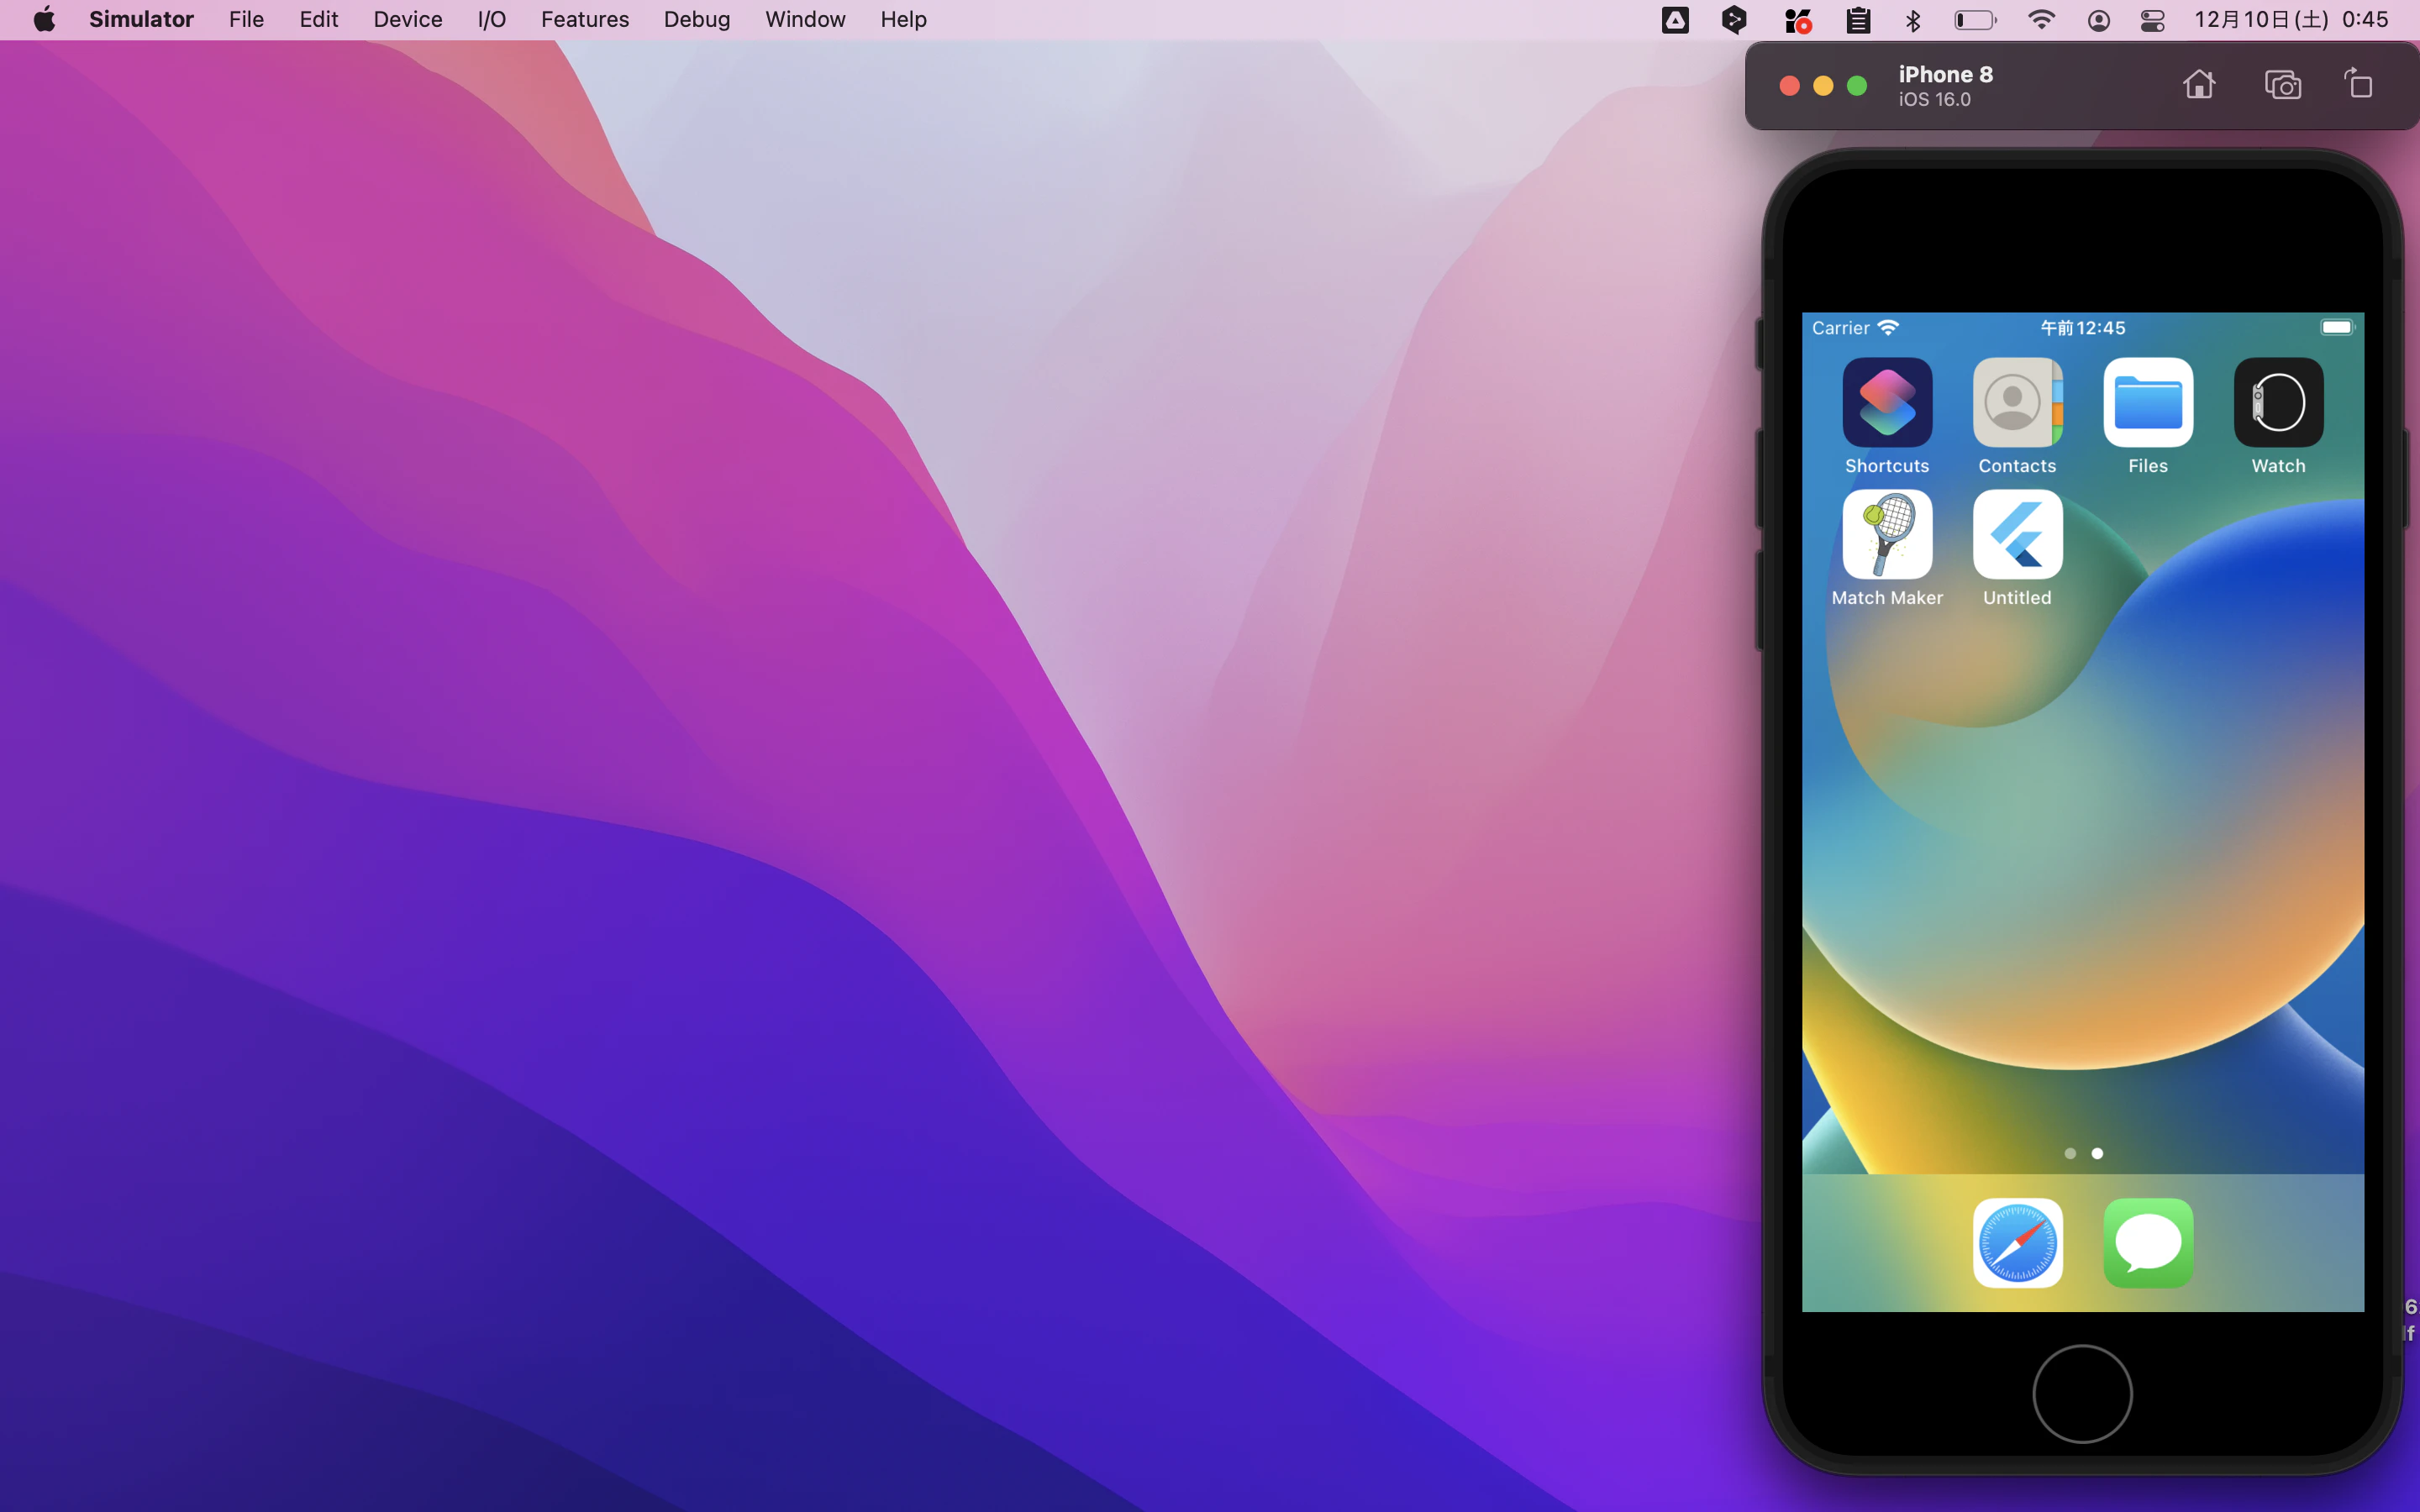This screenshot has width=2420, height=1512.
Task: Take a simulator screenshot with camera icon
Action: coord(2283,85)
